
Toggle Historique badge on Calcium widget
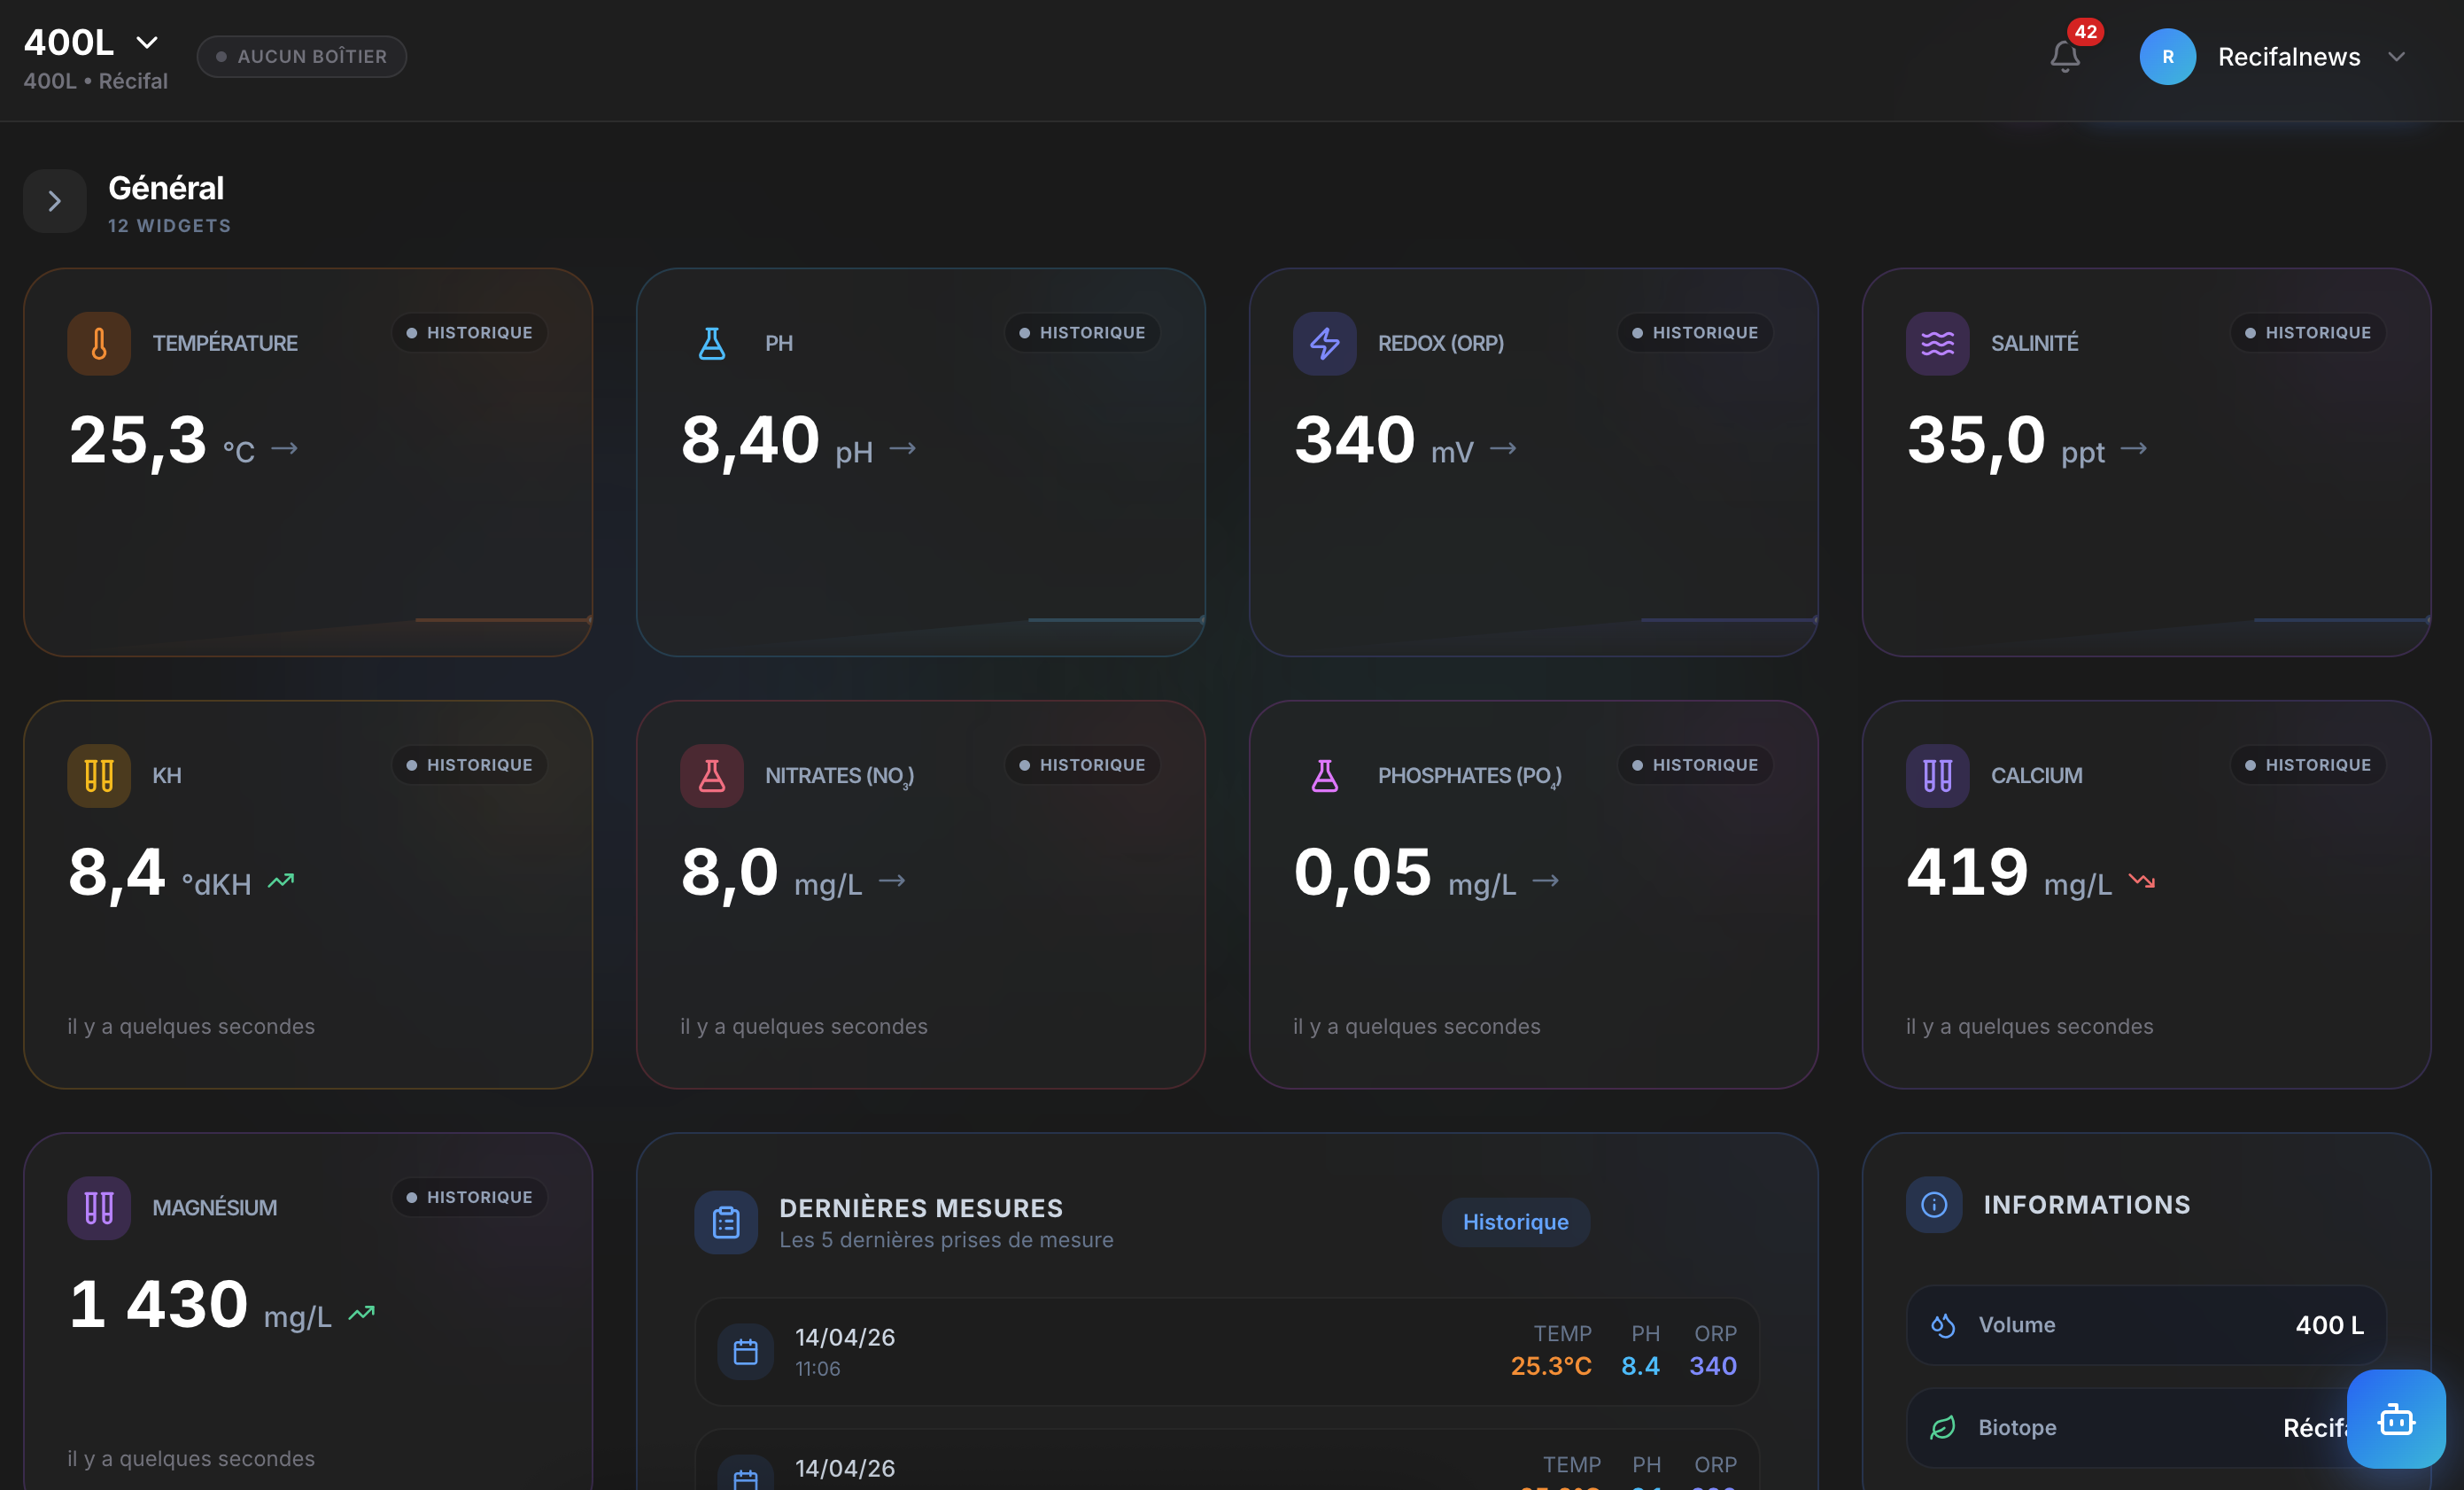coord(2307,764)
